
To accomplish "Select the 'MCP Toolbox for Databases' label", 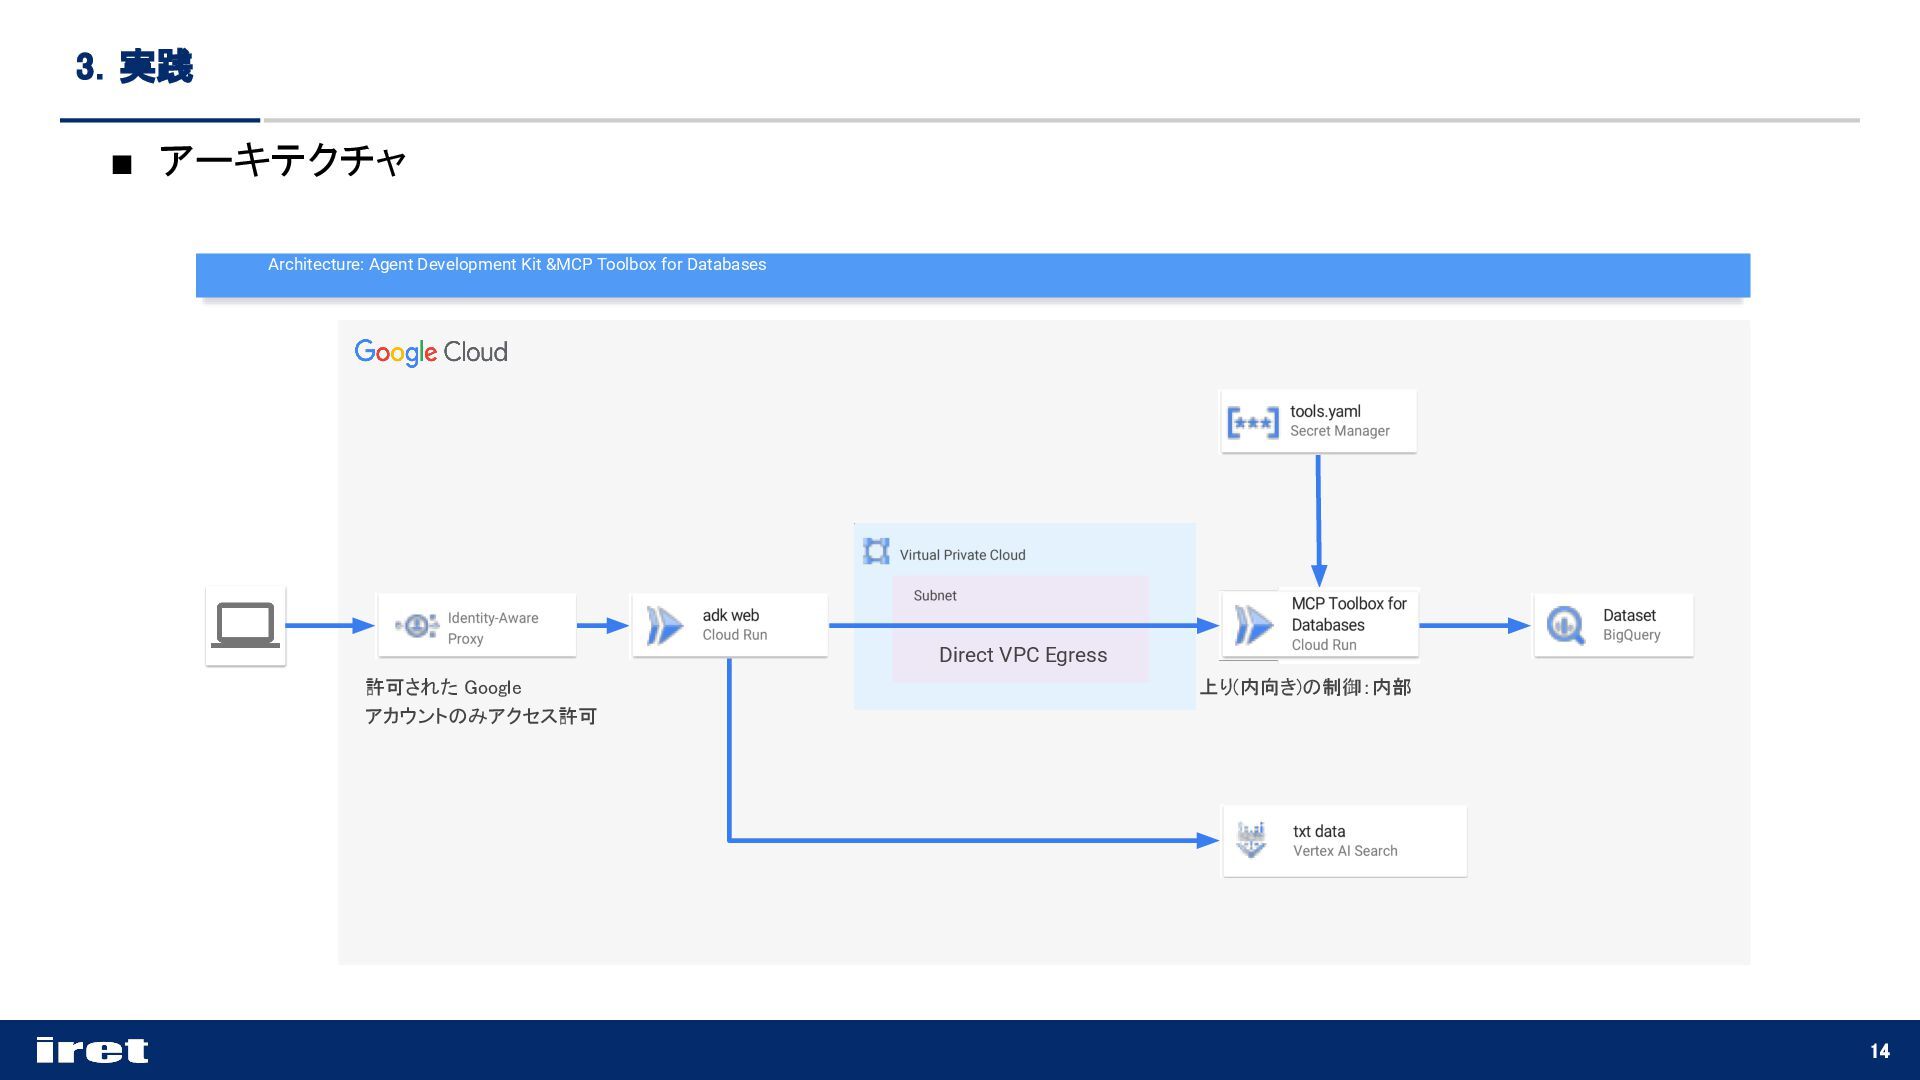I will (x=1348, y=614).
